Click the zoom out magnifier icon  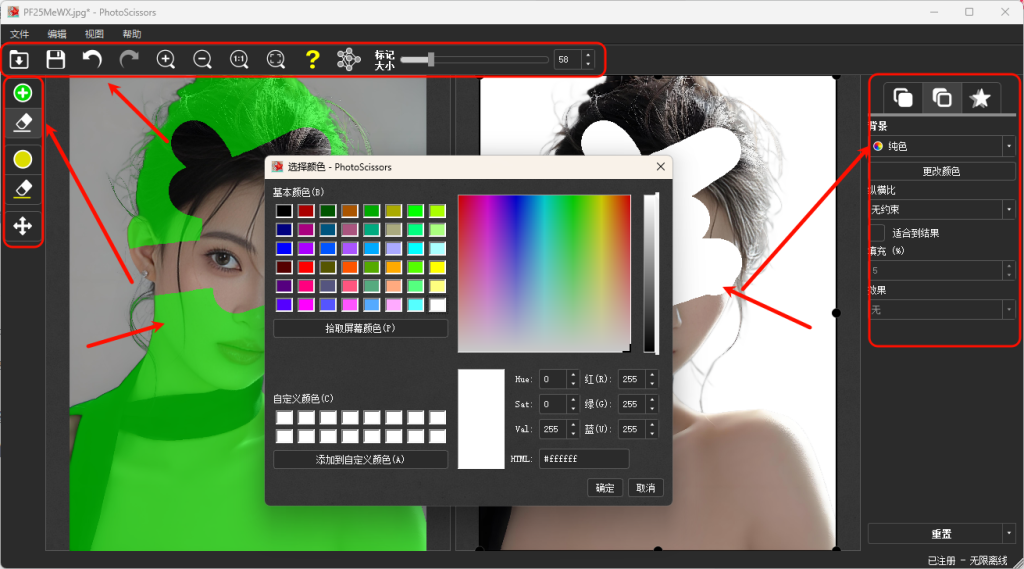point(202,60)
